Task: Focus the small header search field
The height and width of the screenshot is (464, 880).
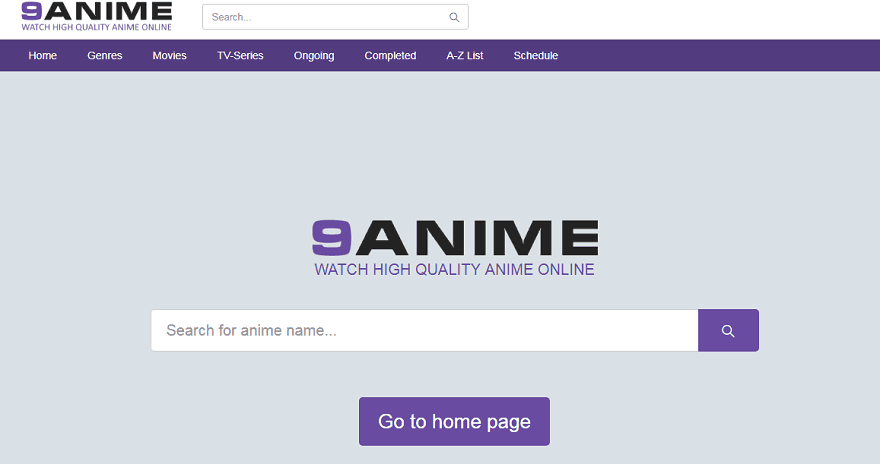Action: (x=325, y=17)
